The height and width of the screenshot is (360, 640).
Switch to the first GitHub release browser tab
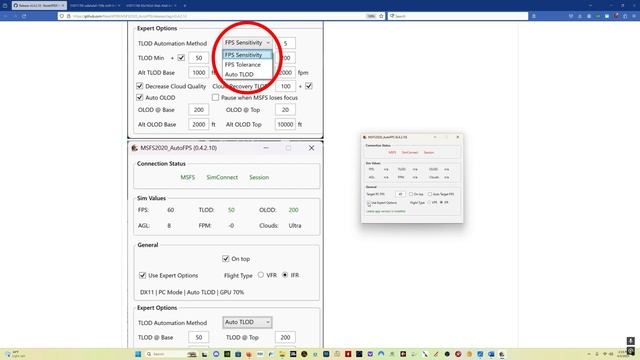point(39,6)
